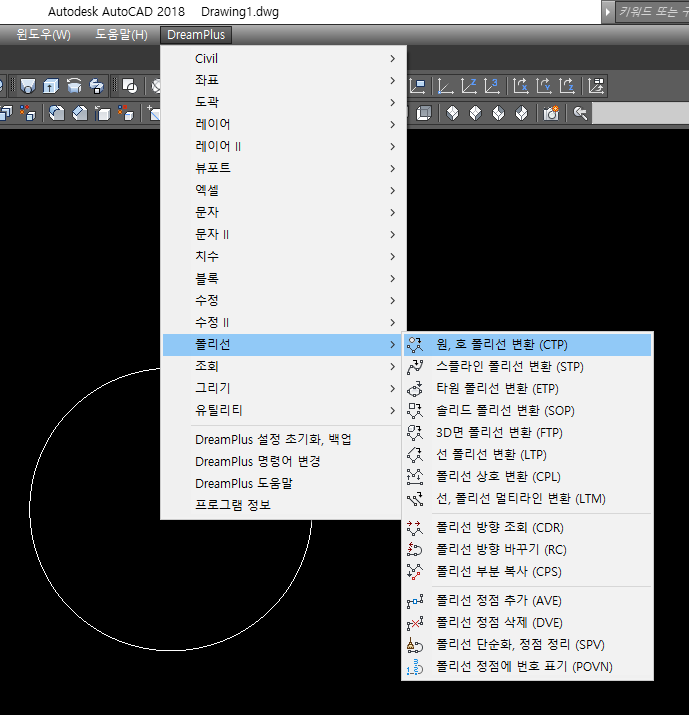
Task: Click the Previous View arrow icon
Action: pos(580,113)
